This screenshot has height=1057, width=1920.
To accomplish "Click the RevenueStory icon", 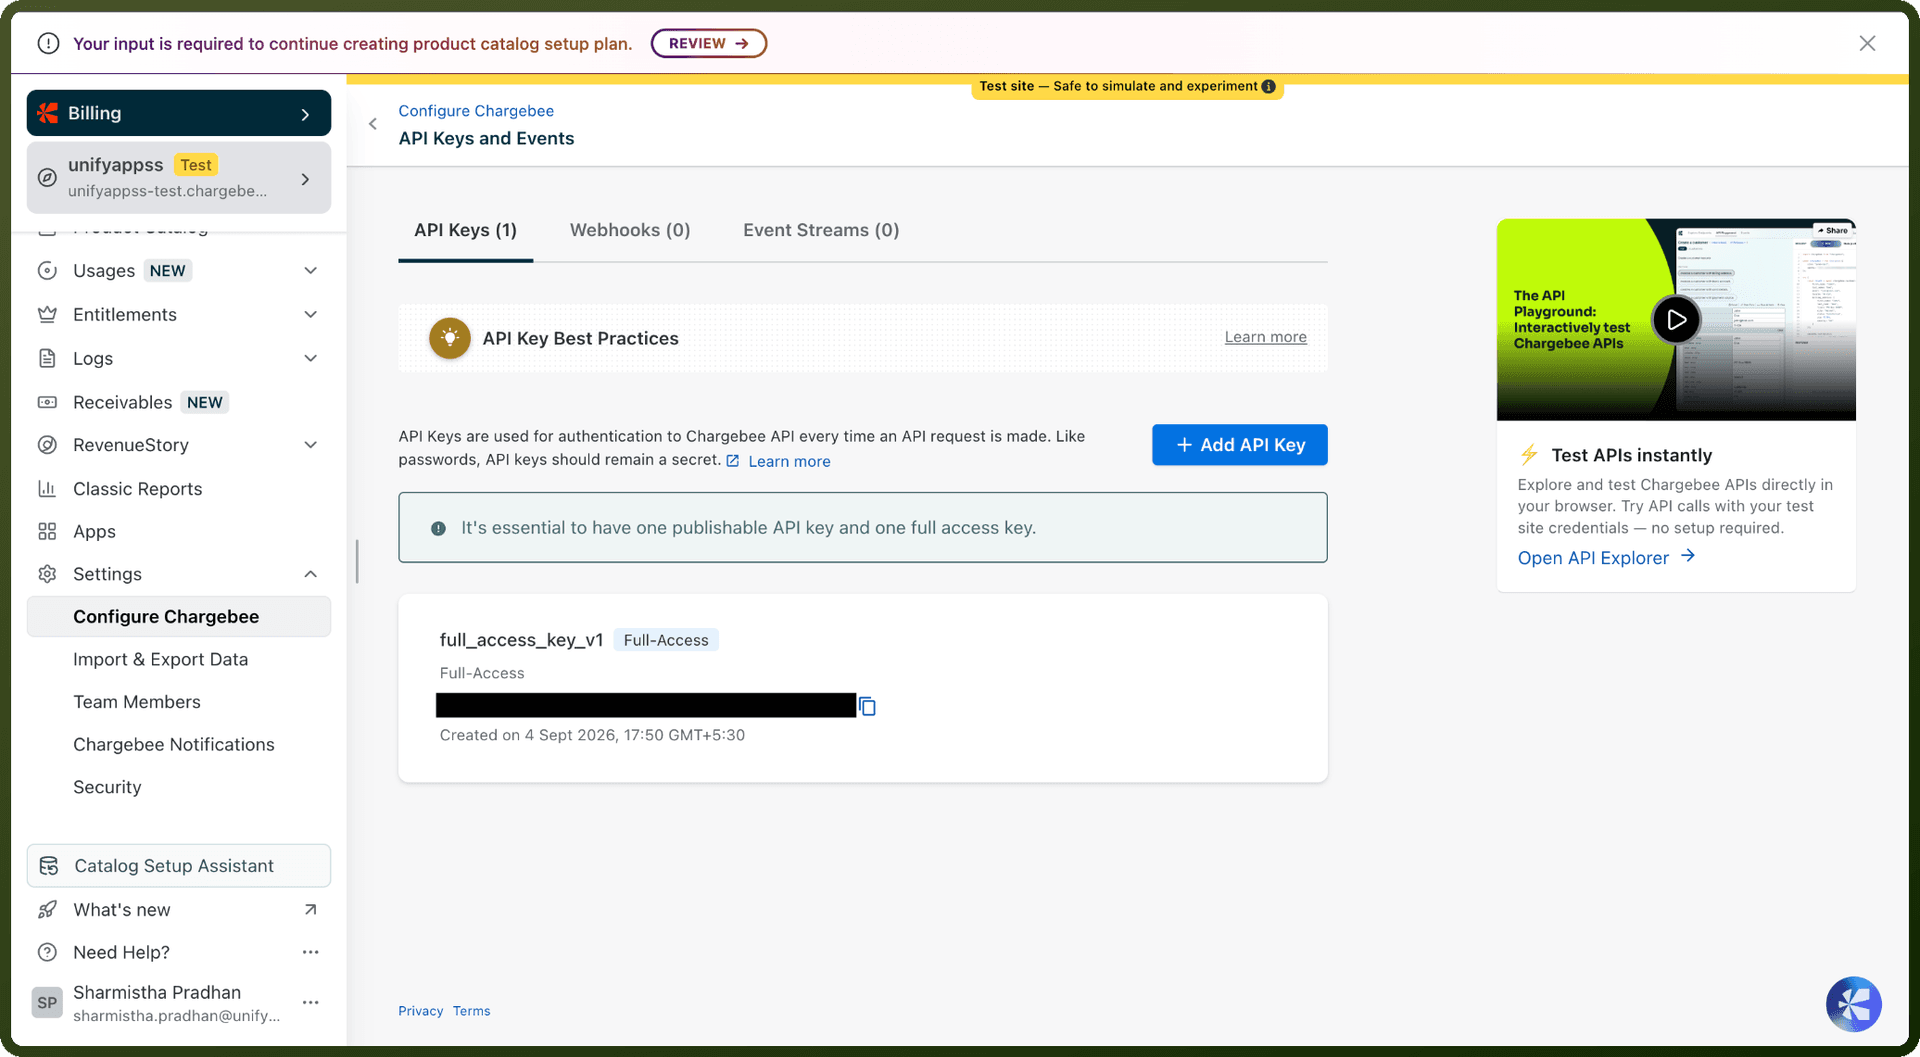I will click(47, 445).
